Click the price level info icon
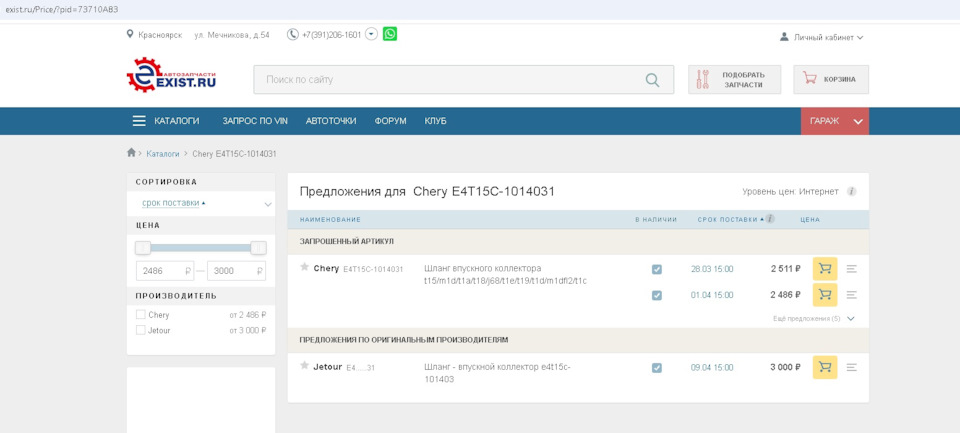The width and height of the screenshot is (960, 433). [851, 191]
